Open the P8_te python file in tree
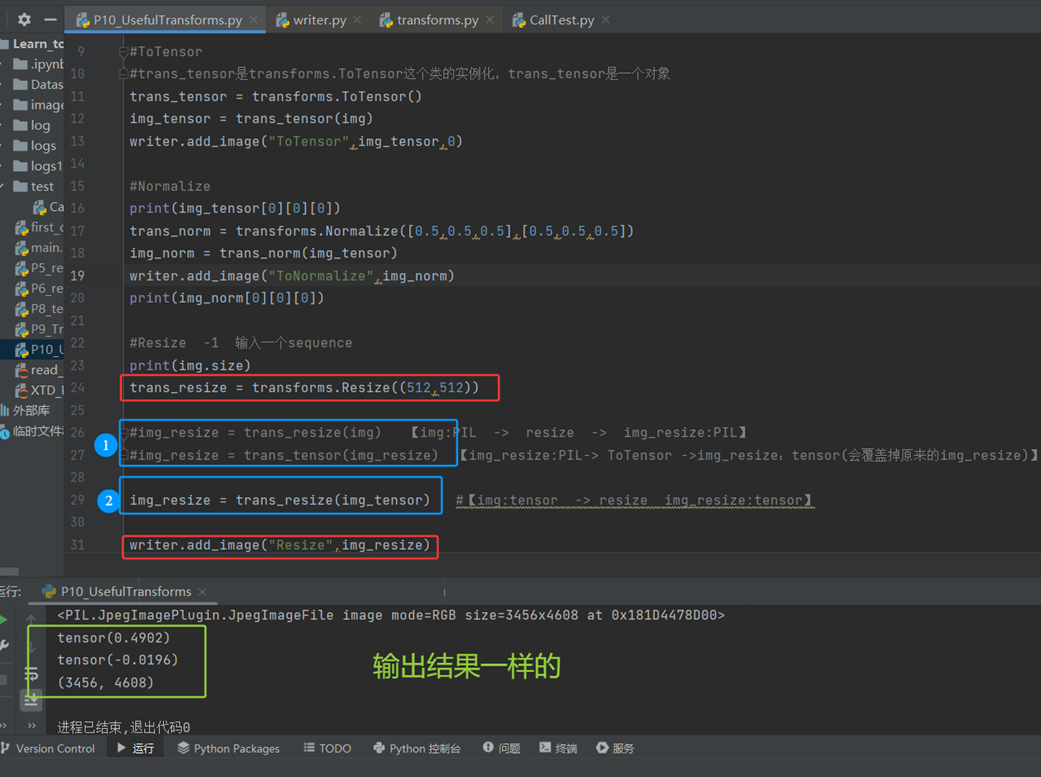This screenshot has height=777, width=1041. (39, 309)
